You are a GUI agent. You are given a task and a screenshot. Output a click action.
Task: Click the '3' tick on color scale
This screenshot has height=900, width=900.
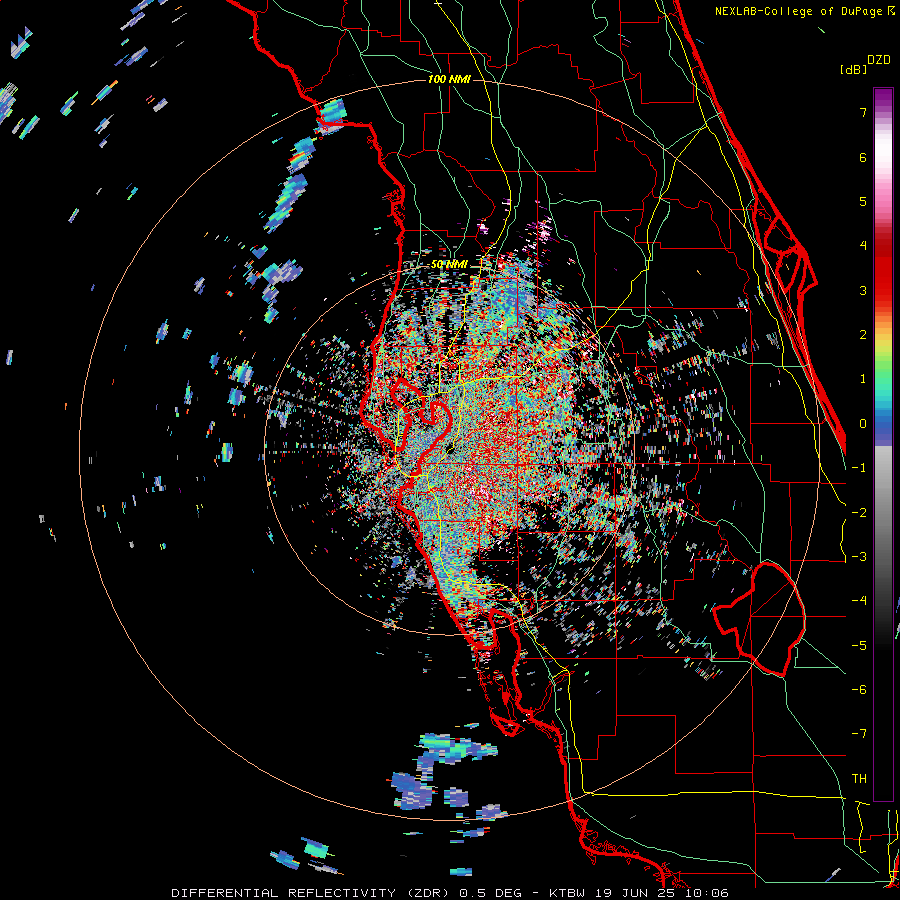pyautogui.click(x=863, y=290)
